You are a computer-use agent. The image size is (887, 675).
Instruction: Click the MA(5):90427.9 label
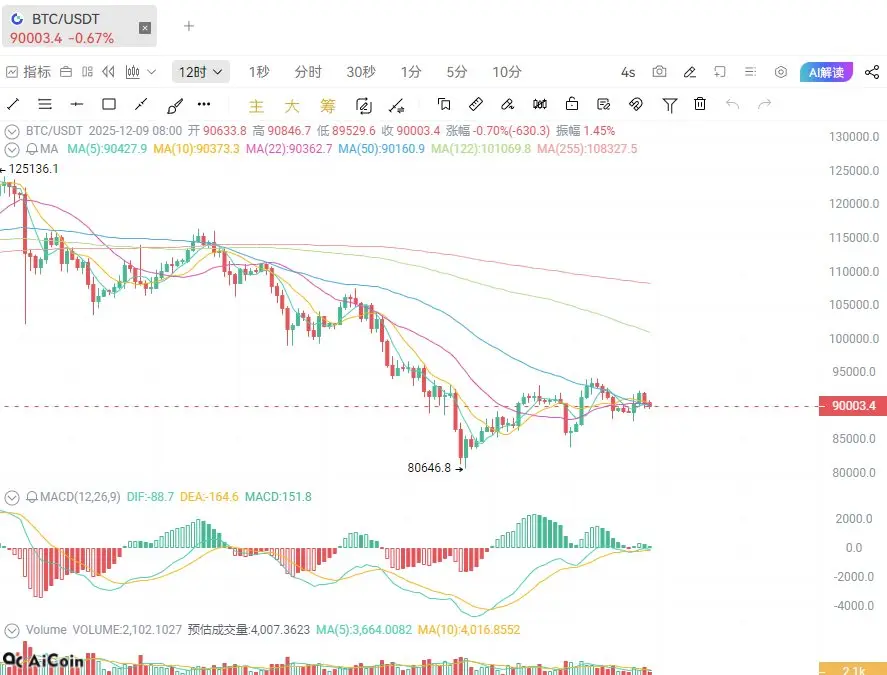[x=107, y=149]
